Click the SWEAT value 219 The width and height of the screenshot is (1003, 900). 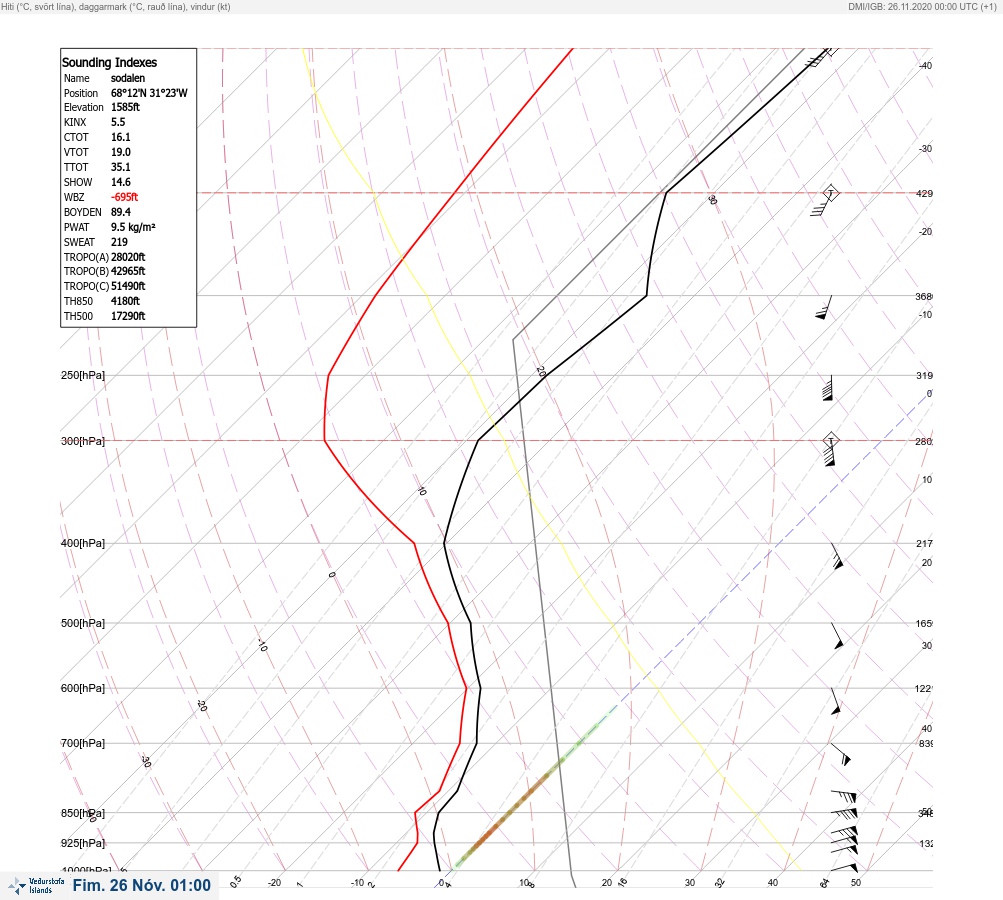[119, 242]
